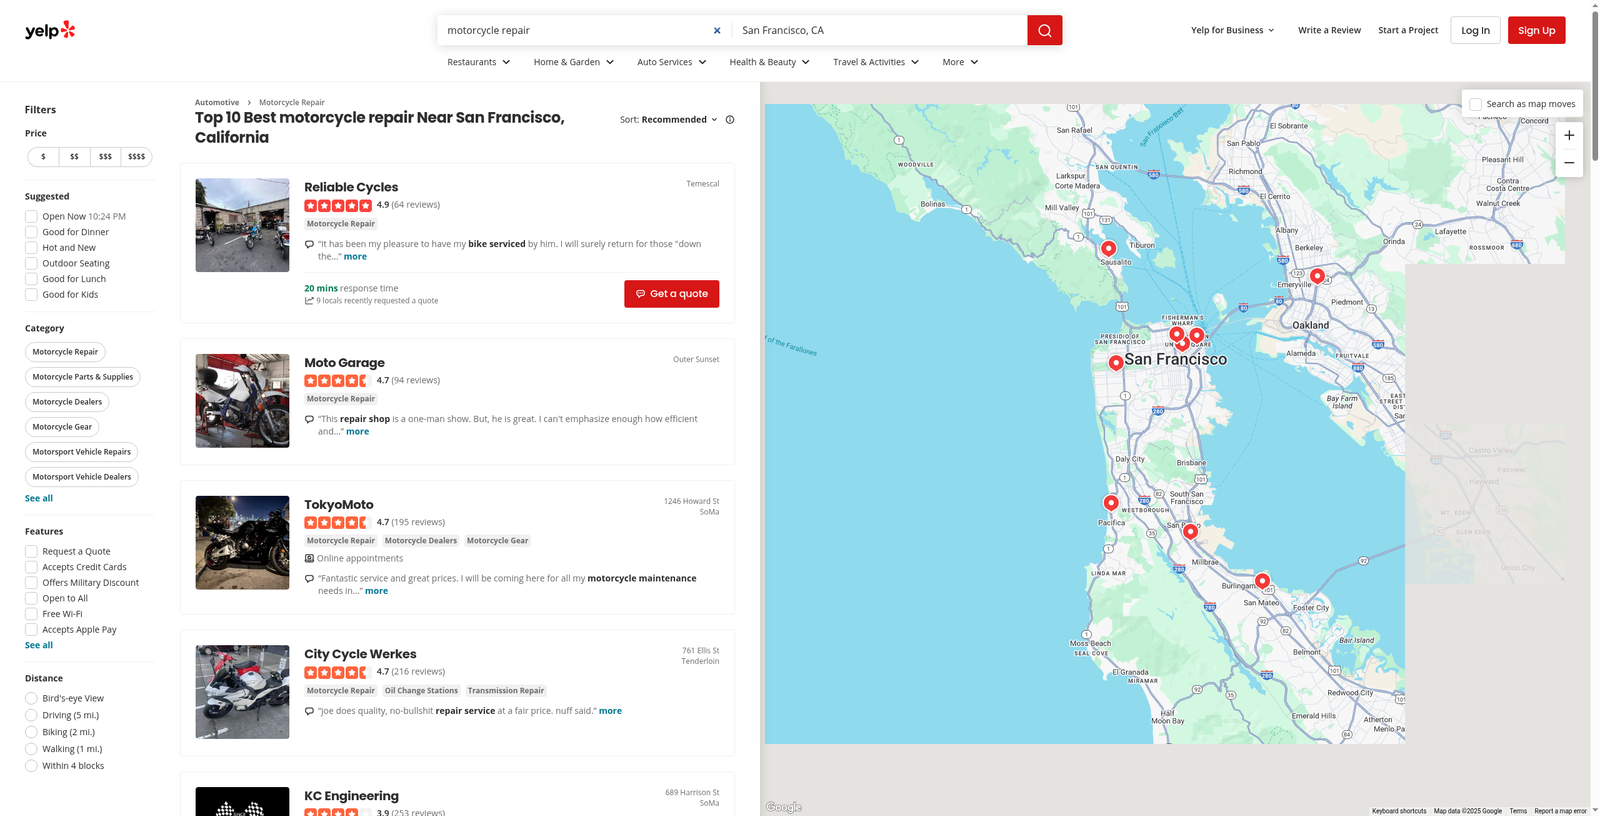Toggle Search as map moves checkbox
1600x816 pixels.
point(1475,104)
